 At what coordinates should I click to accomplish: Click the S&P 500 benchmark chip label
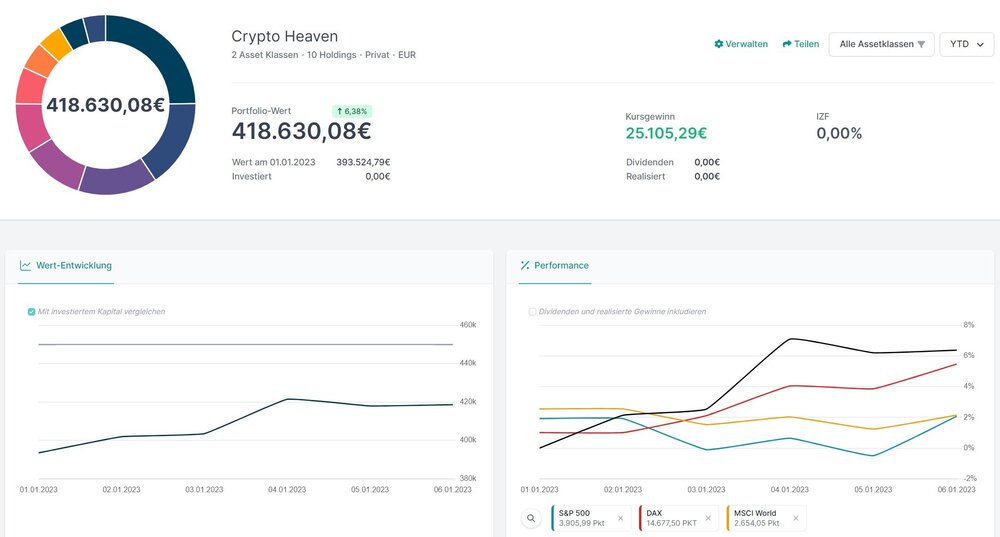coord(574,513)
